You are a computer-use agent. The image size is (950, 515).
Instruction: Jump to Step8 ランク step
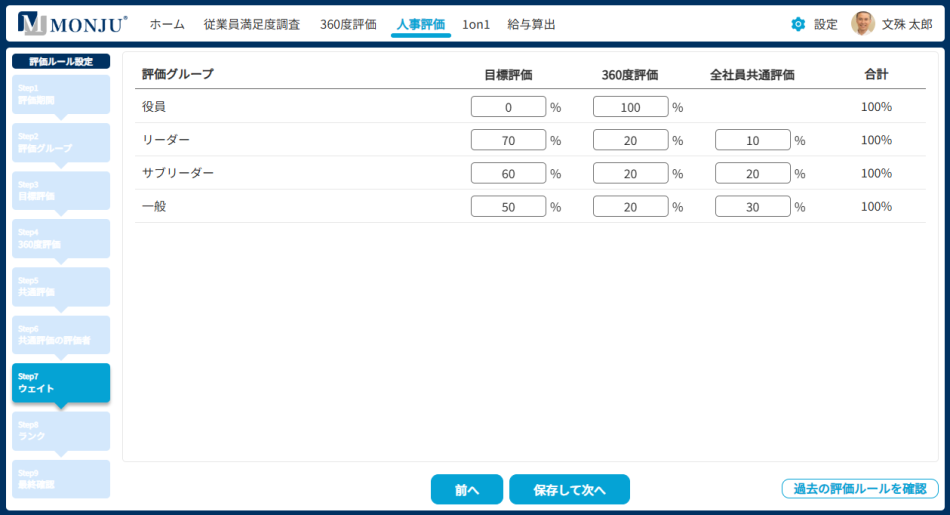pos(61,431)
